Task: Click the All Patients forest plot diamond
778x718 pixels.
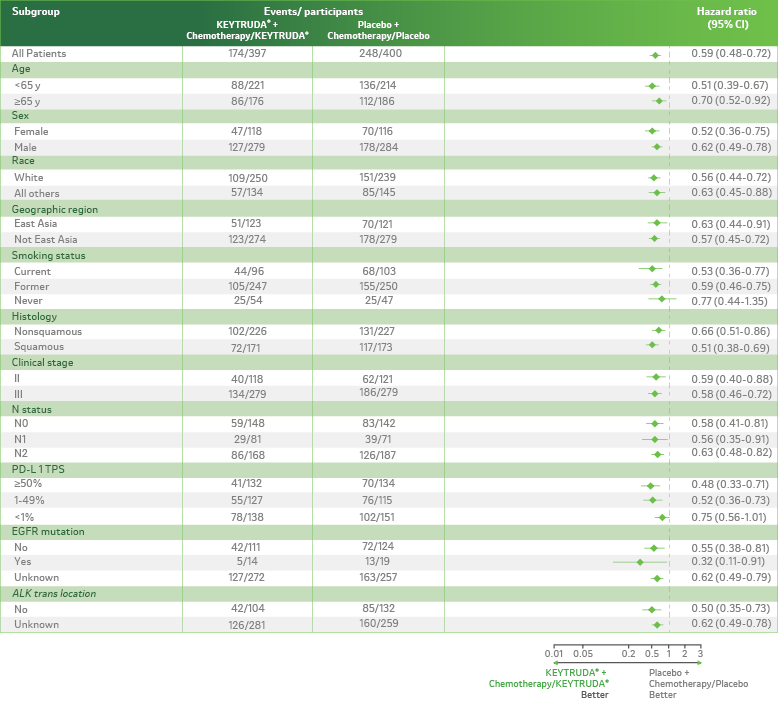Action: (x=655, y=55)
